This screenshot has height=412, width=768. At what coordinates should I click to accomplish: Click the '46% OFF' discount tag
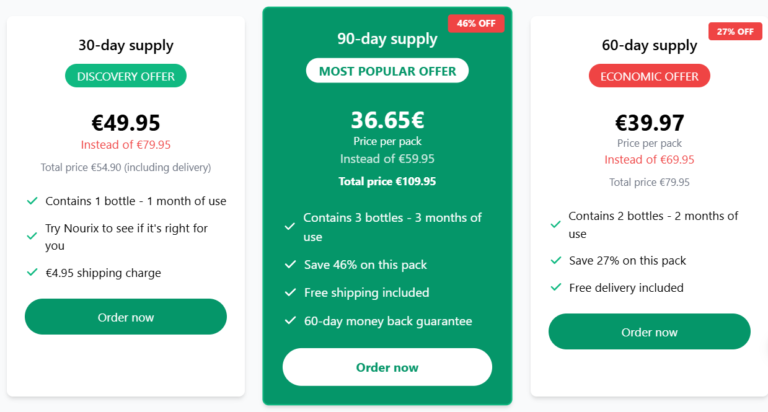coord(476,23)
